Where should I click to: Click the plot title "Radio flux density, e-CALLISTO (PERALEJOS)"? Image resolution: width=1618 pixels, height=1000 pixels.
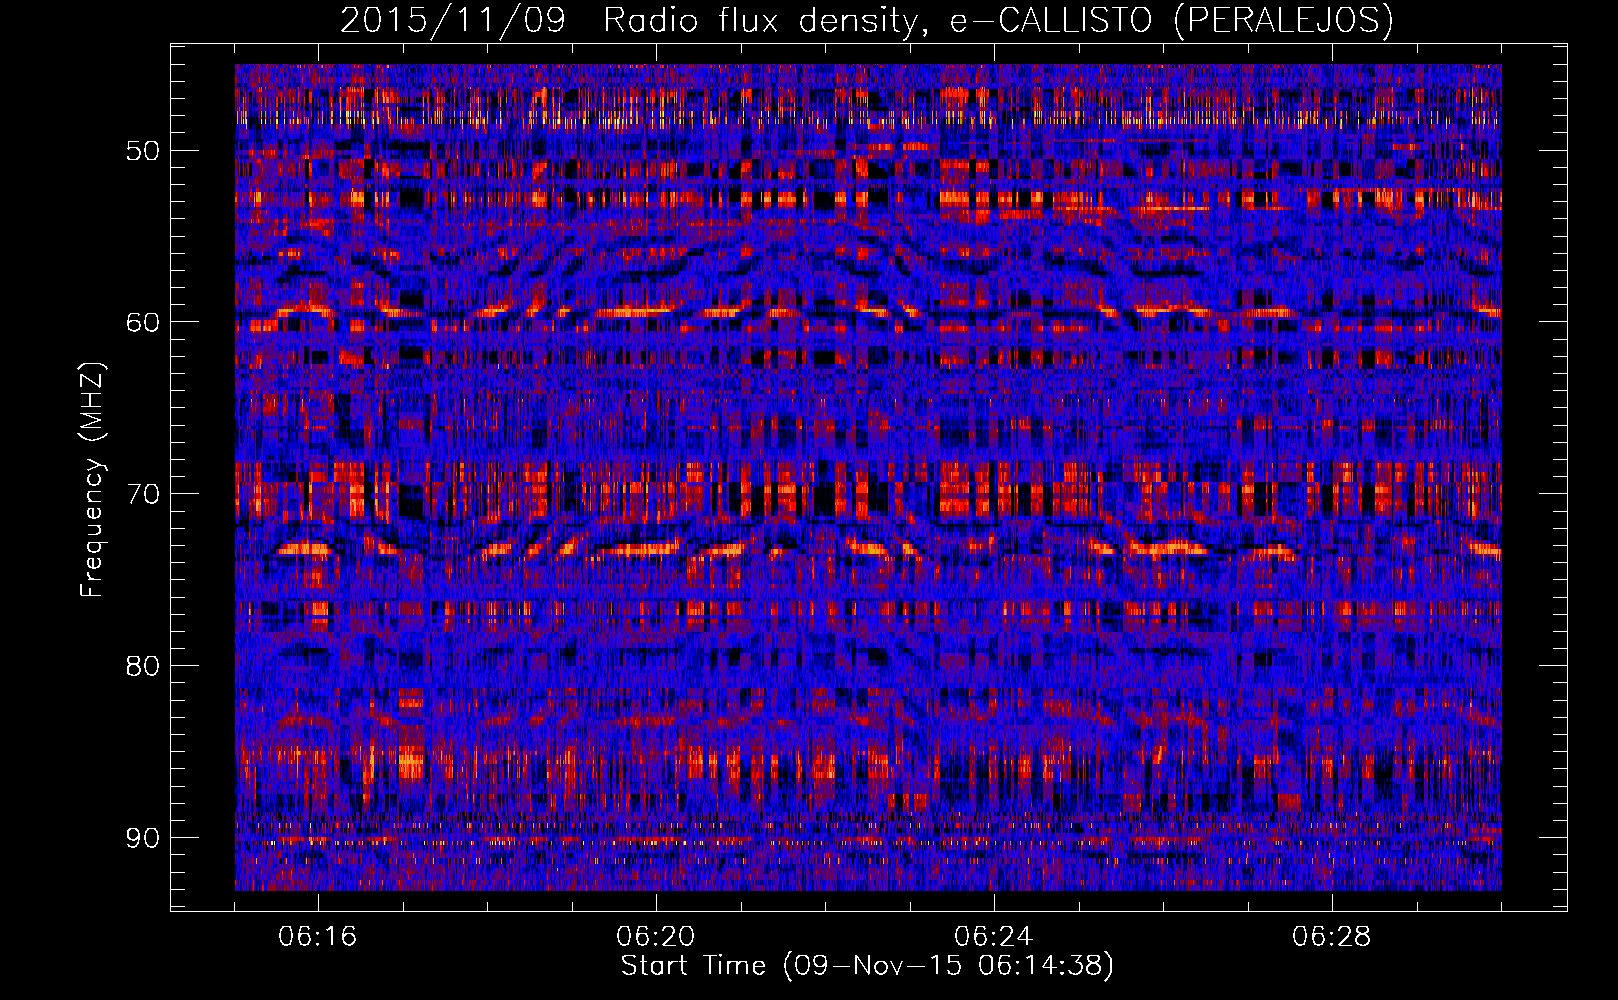click(998, 20)
